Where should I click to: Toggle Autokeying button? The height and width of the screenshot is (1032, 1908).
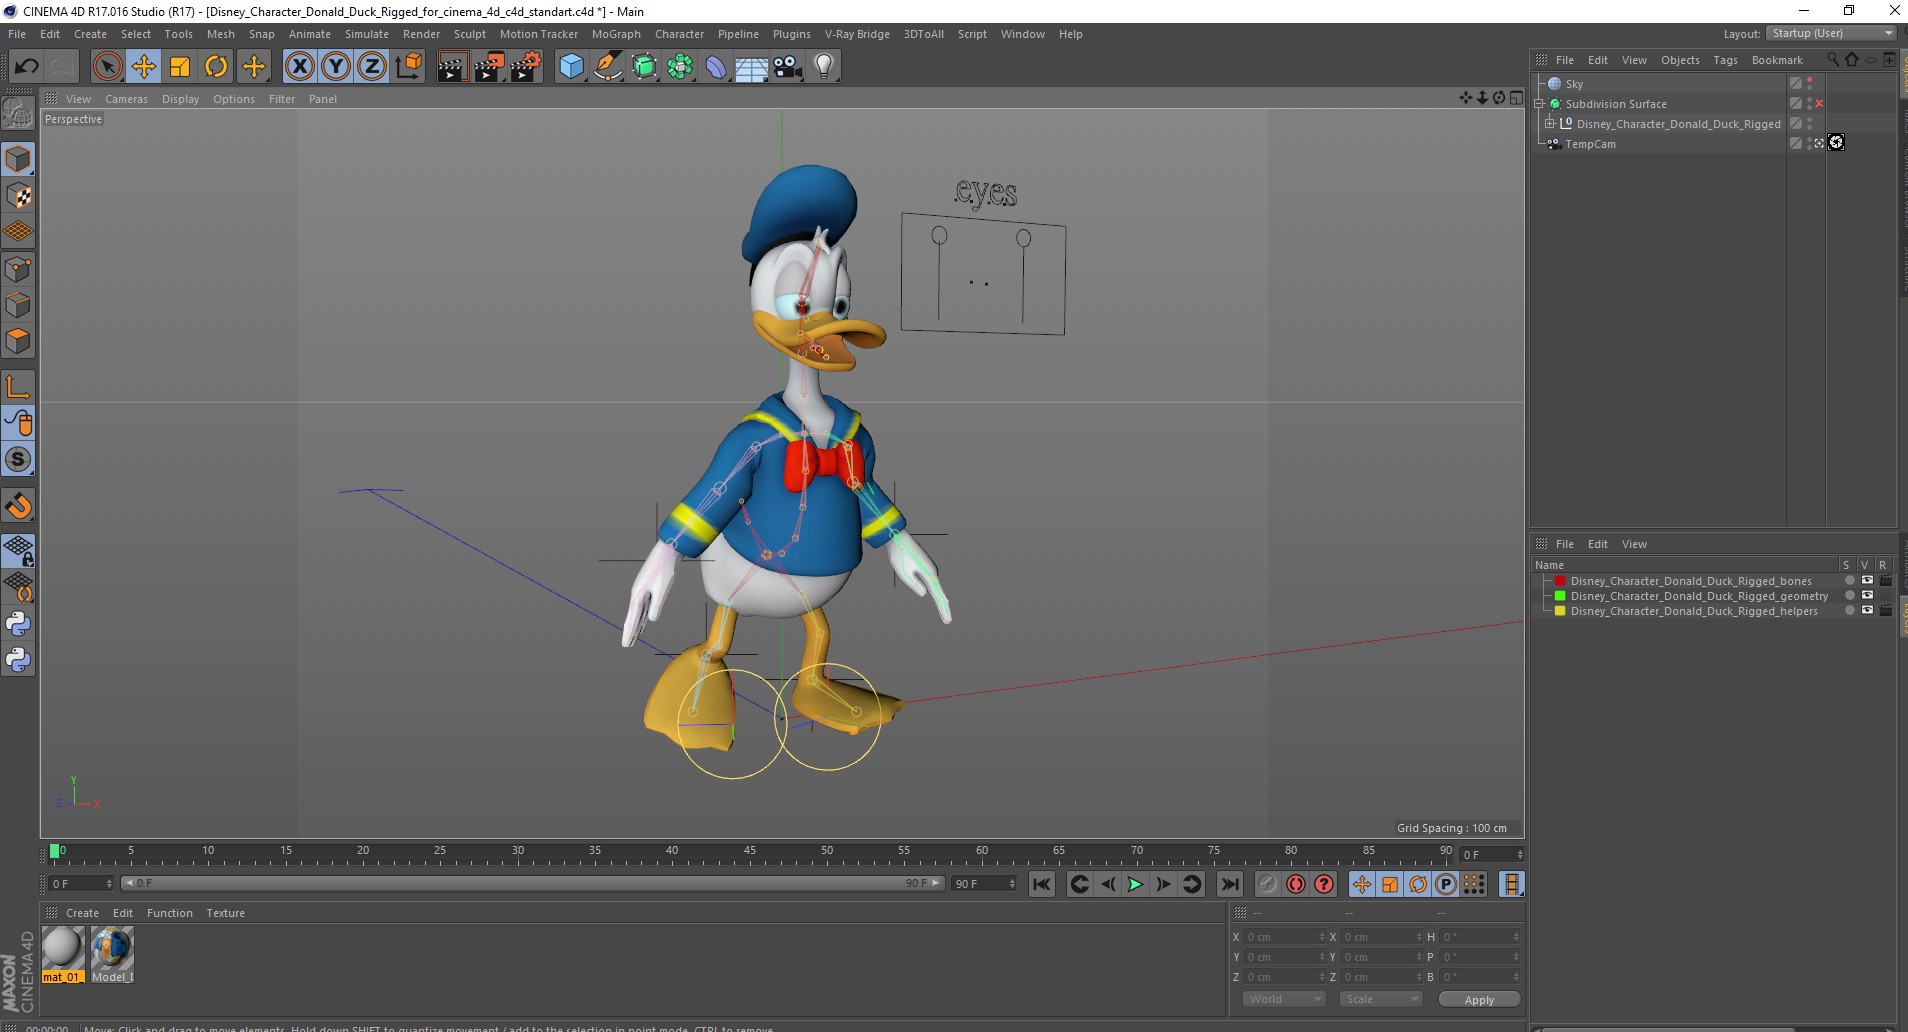pyautogui.click(x=1296, y=884)
